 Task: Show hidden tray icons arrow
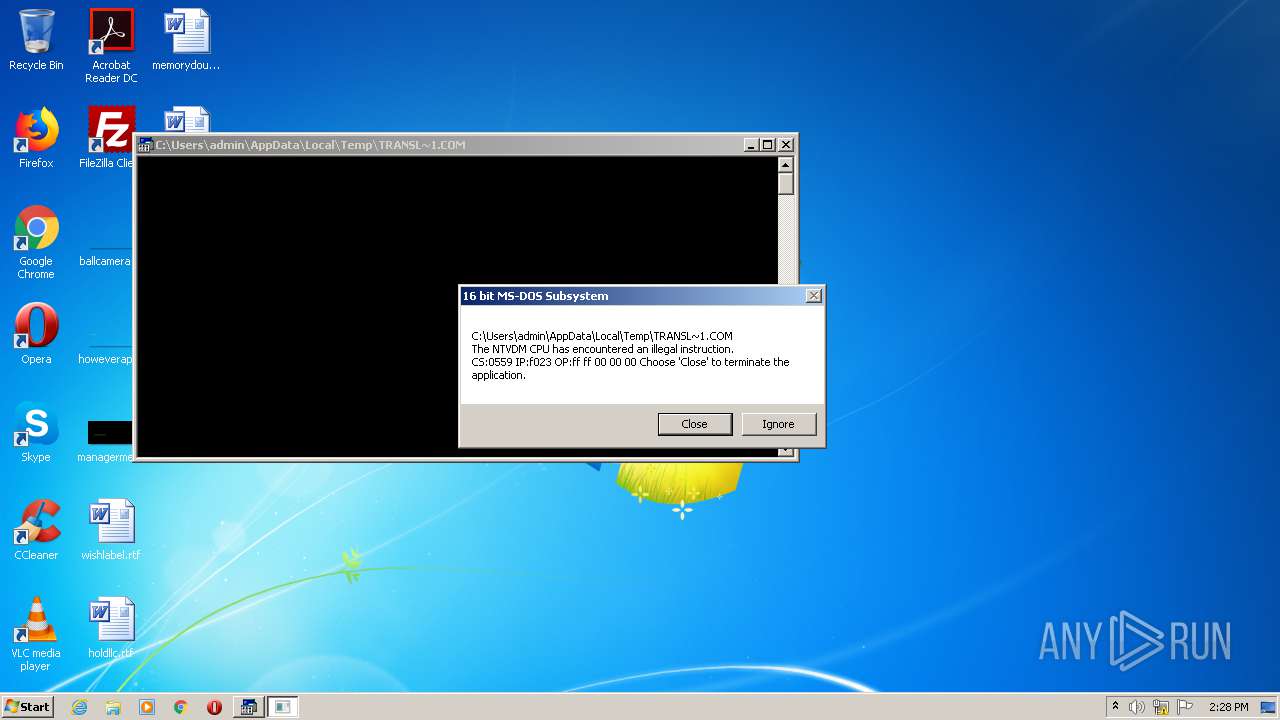point(1115,707)
